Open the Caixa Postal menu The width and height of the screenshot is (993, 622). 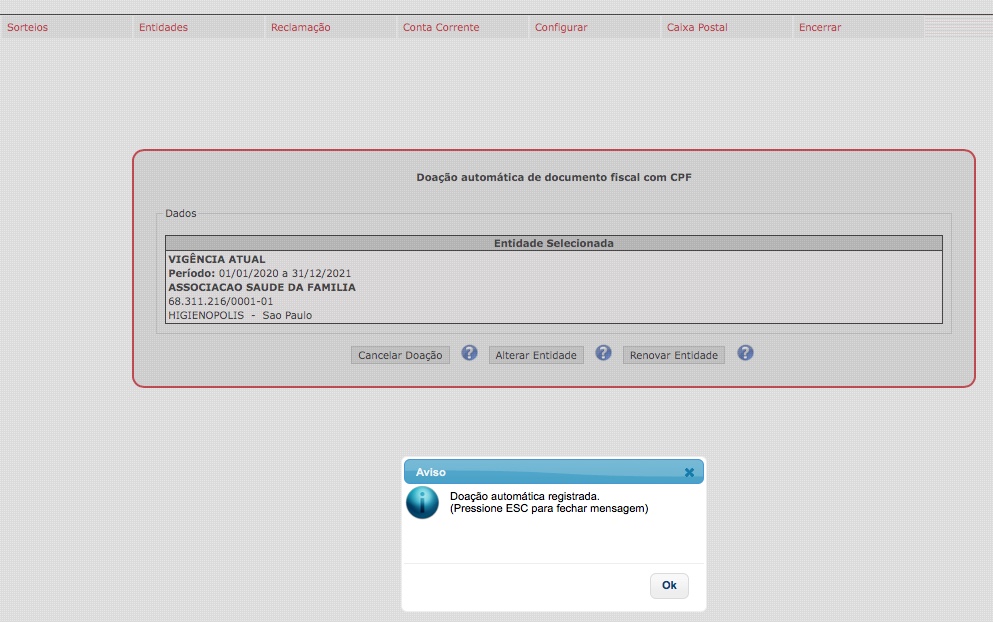click(697, 27)
